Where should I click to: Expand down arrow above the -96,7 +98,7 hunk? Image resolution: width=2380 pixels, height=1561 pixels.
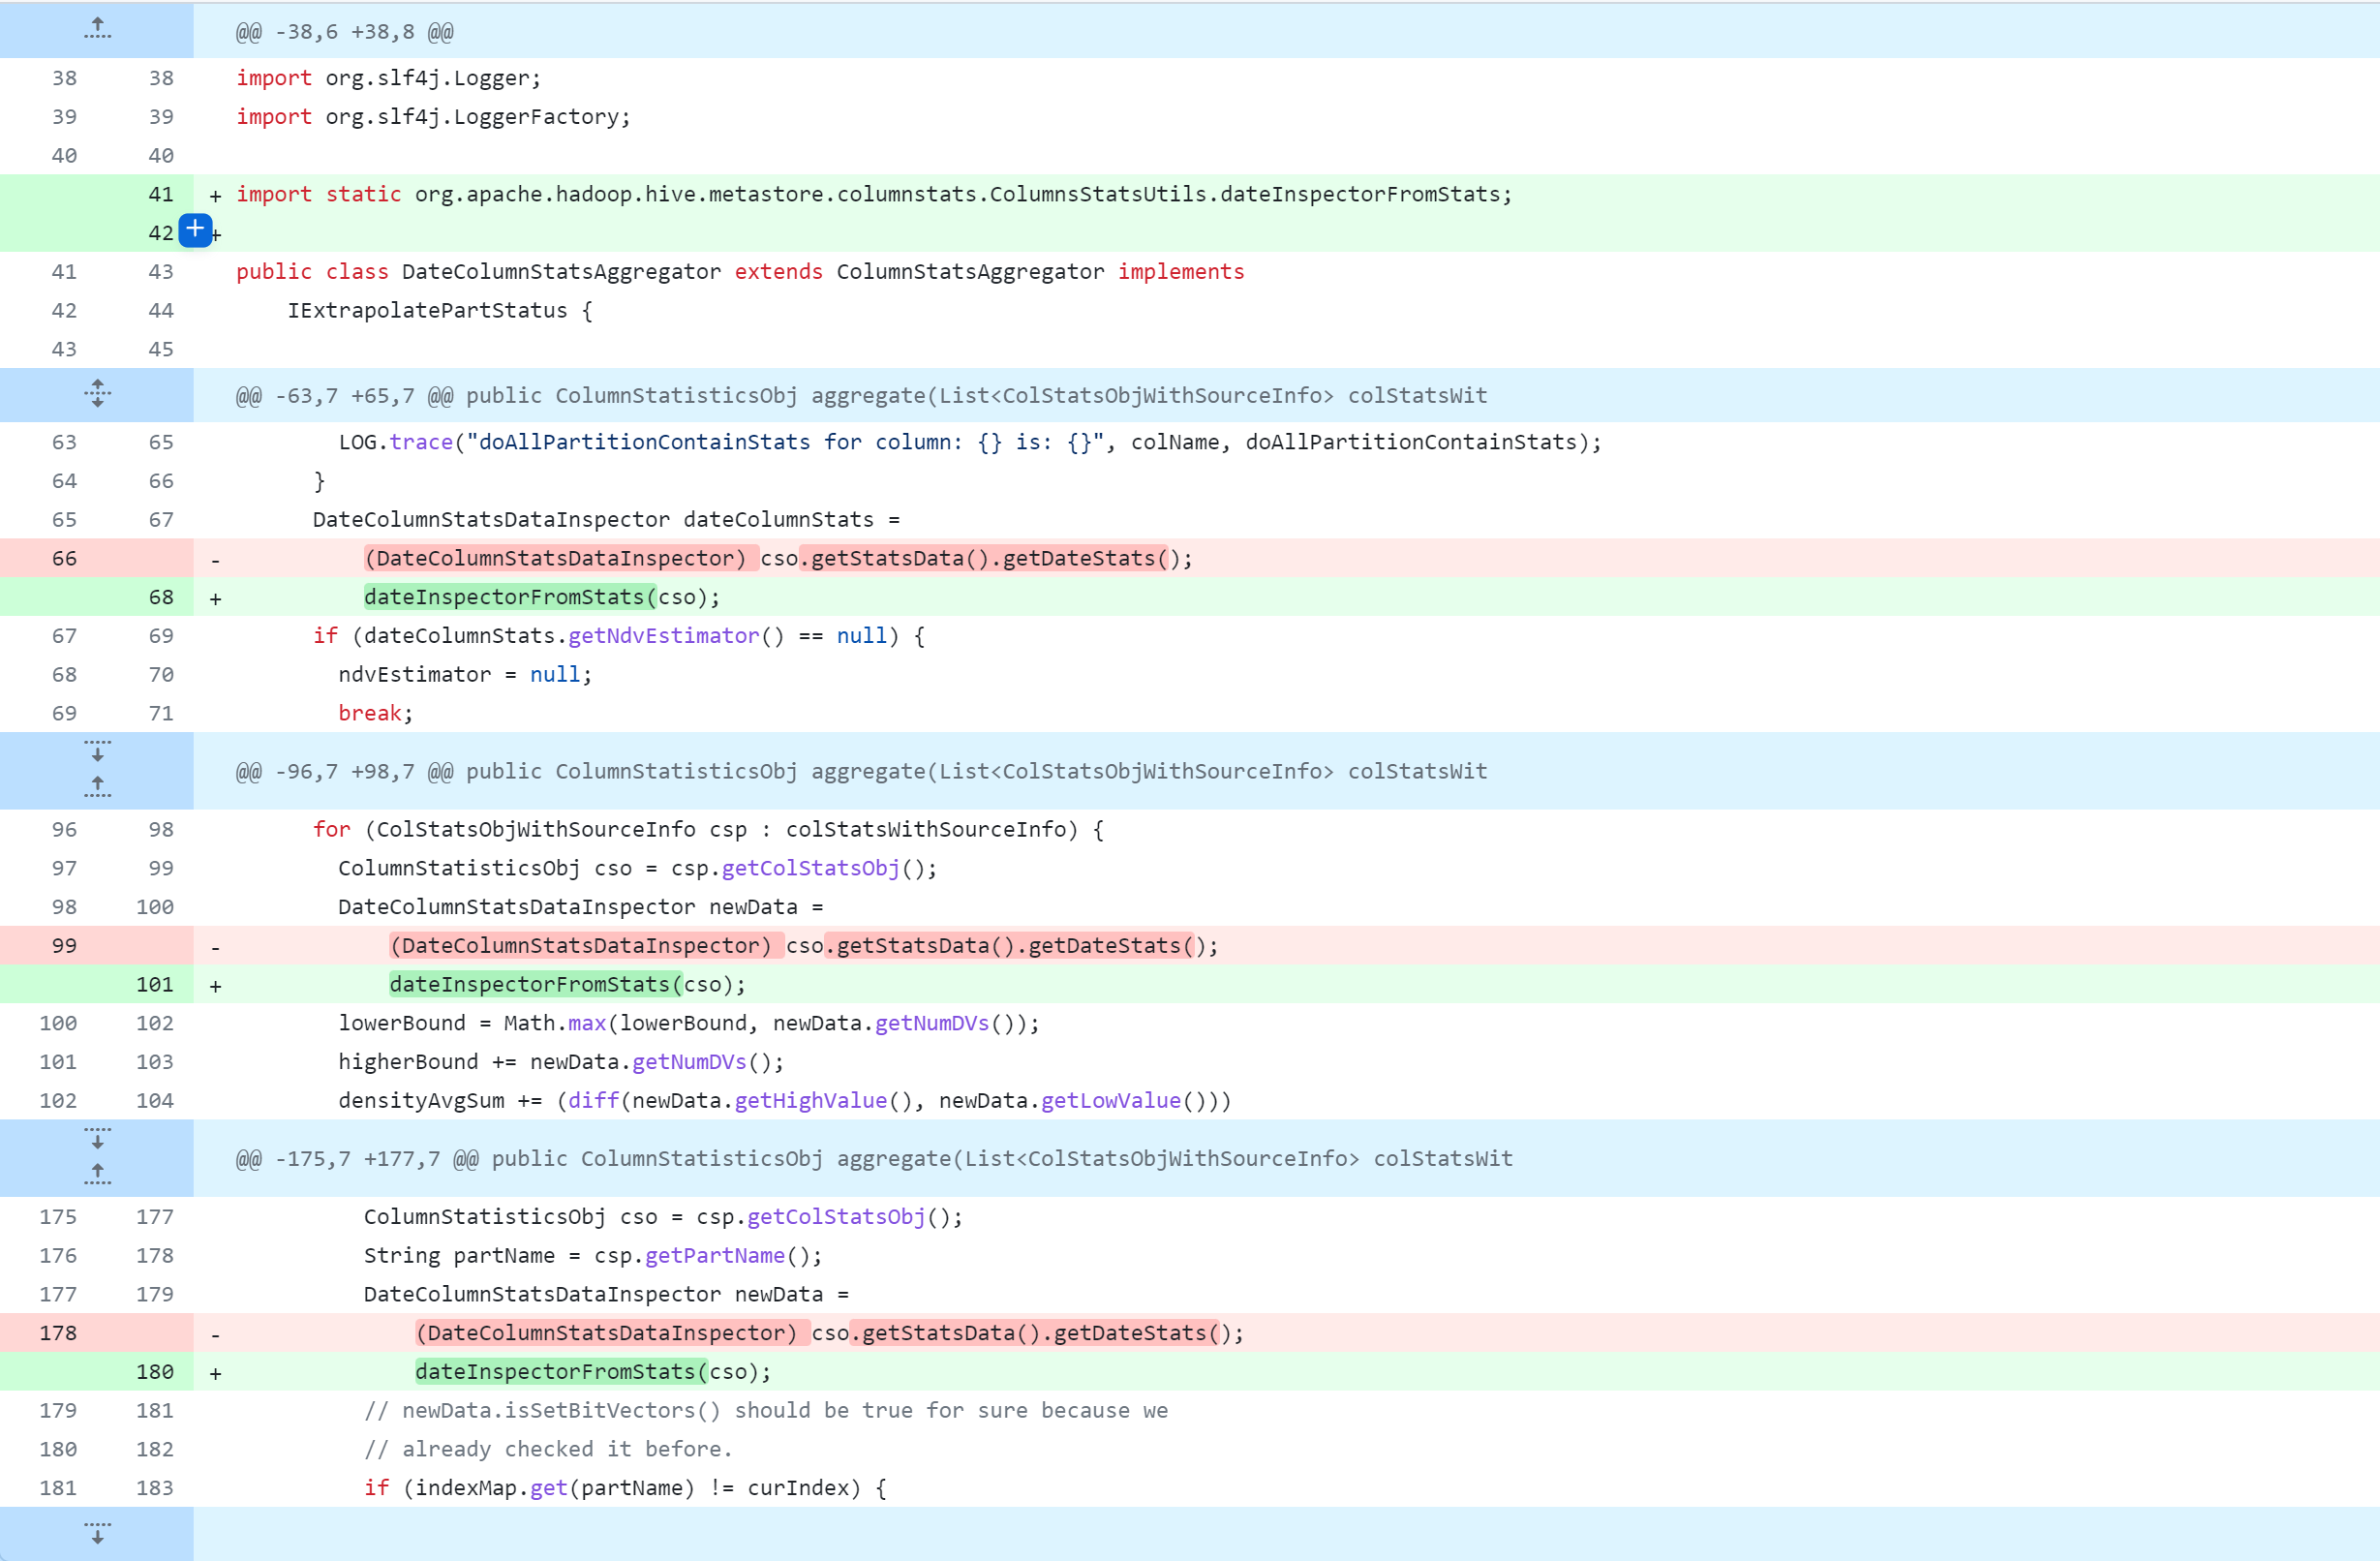tap(97, 751)
